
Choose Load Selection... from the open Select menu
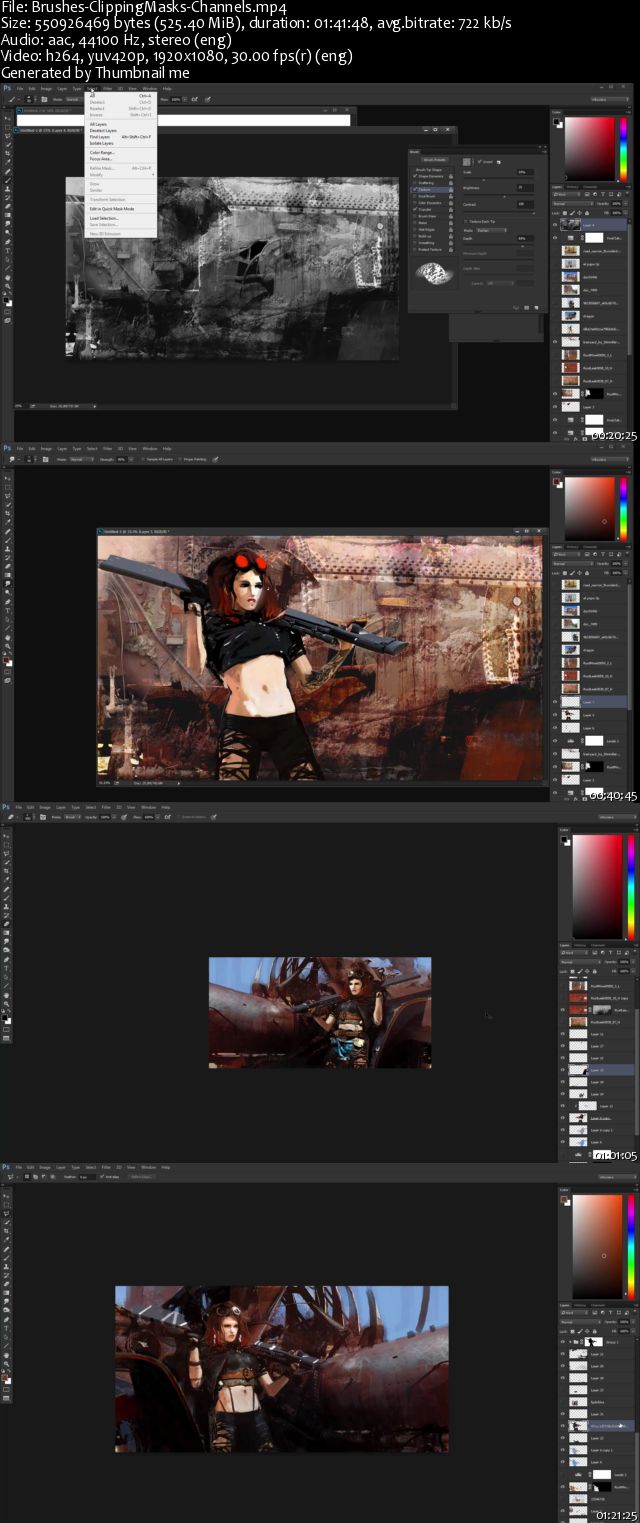[x=104, y=218]
